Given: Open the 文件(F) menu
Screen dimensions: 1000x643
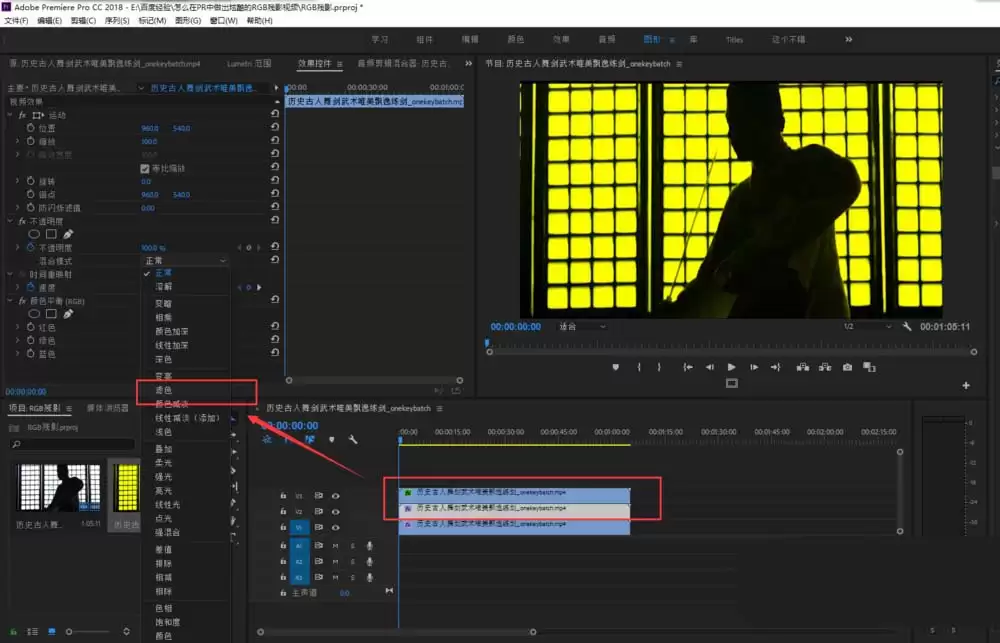Looking at the screenshot, I should (x=16, y=20).
